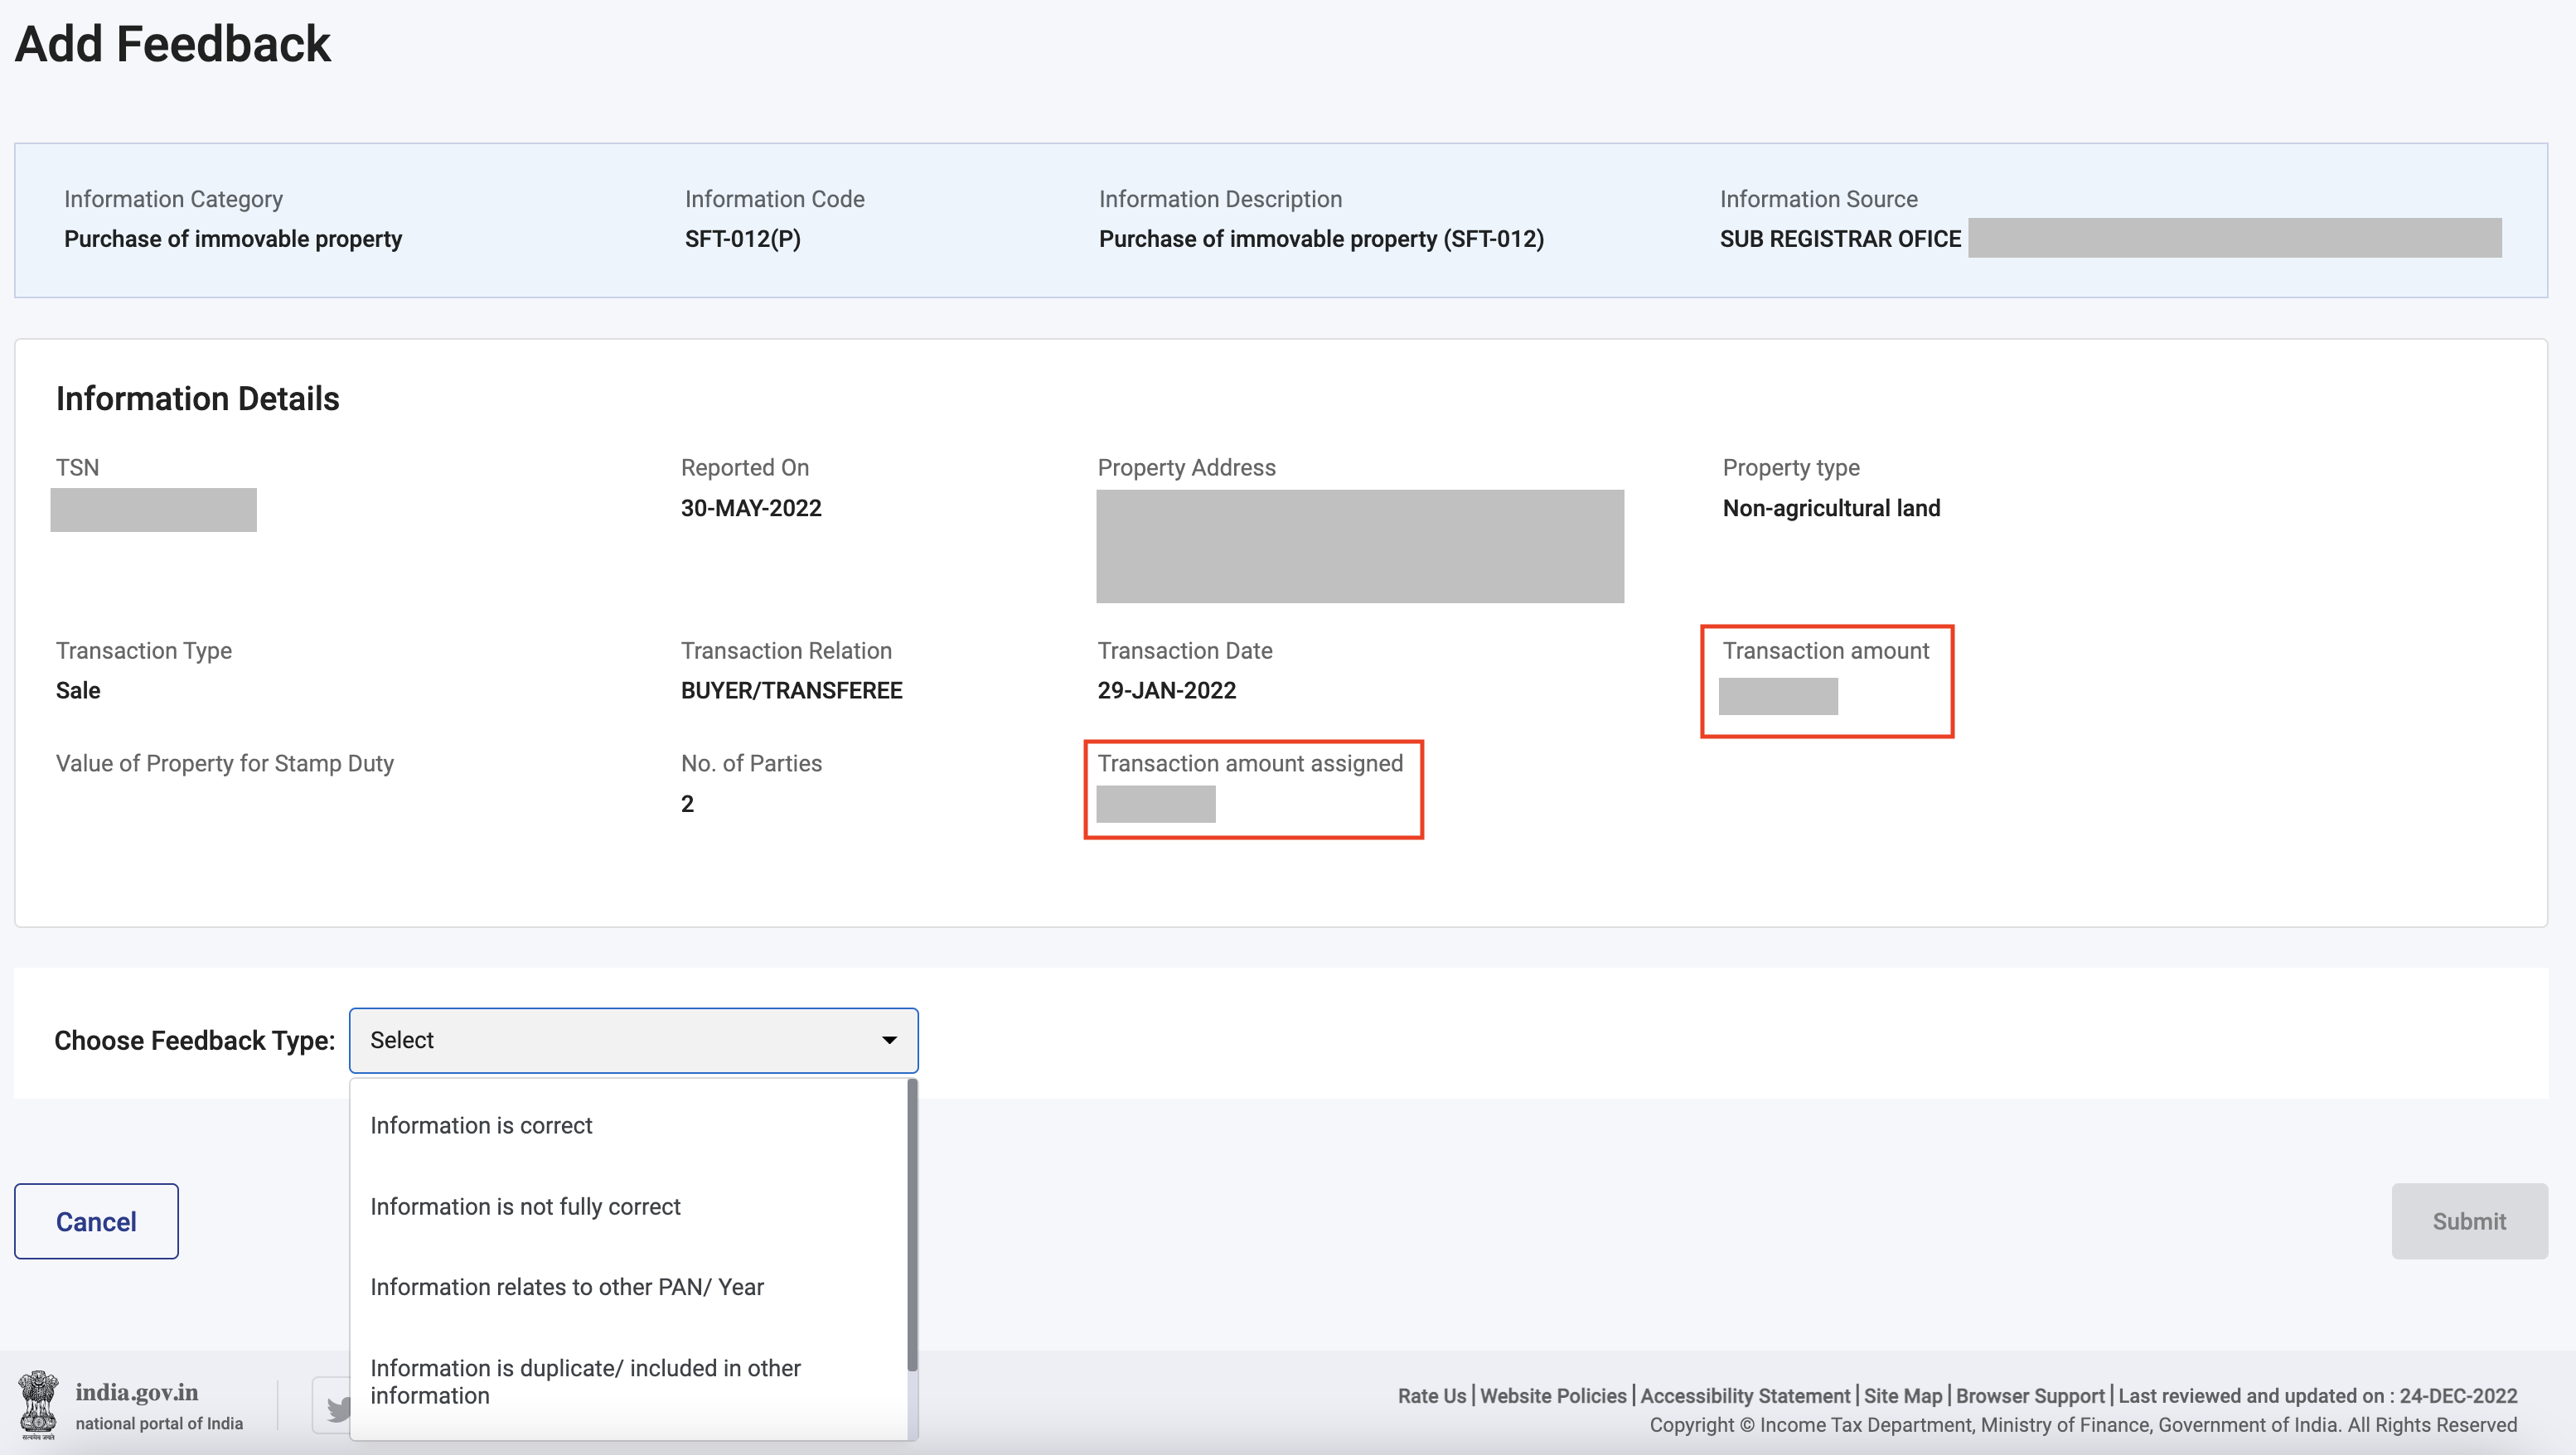The width and height of the screenshot is (2576, 1455).
Task: Open Website Policies link
Action: tap(1552, 1395)
